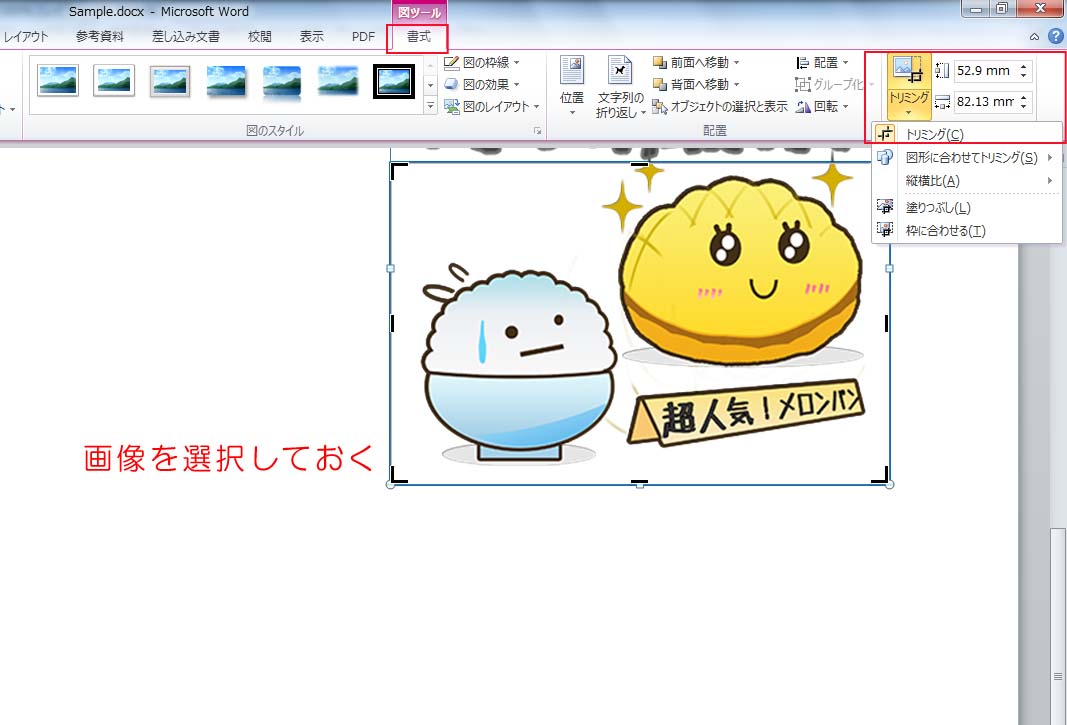Expand the 図の効果 dropdown arrow
Screen dimensions: 1067x725
point(516,84)
